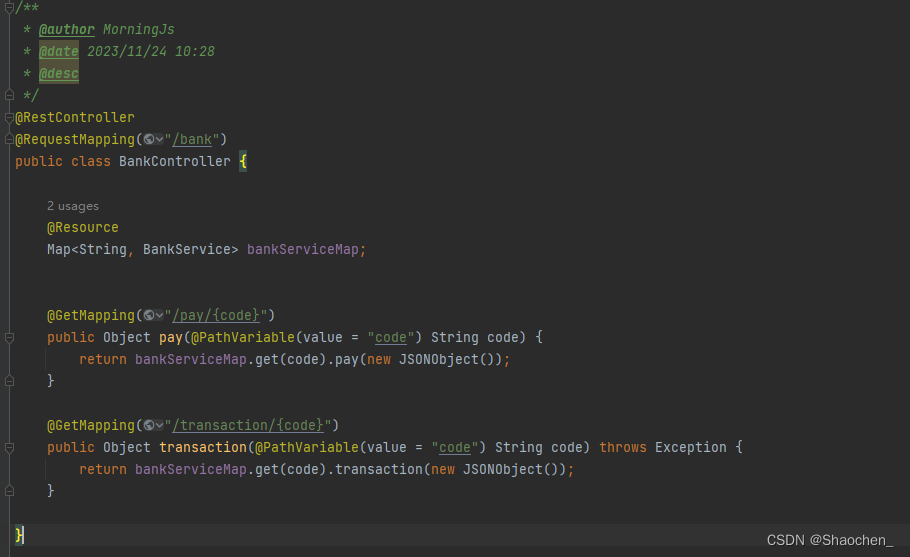Viewport: 910px width, 557px height.
Task: Click JSONObject in the transaction return statement
Action: point(503,469)
